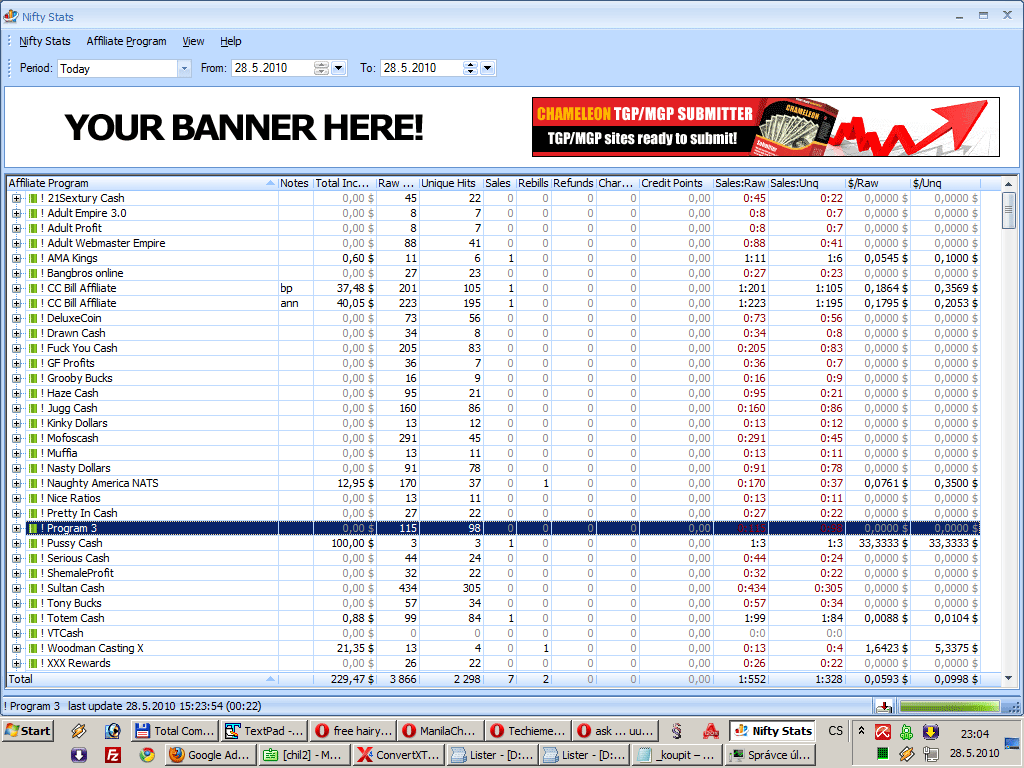Click the purple download icon in quick launch

coord(78,755)
